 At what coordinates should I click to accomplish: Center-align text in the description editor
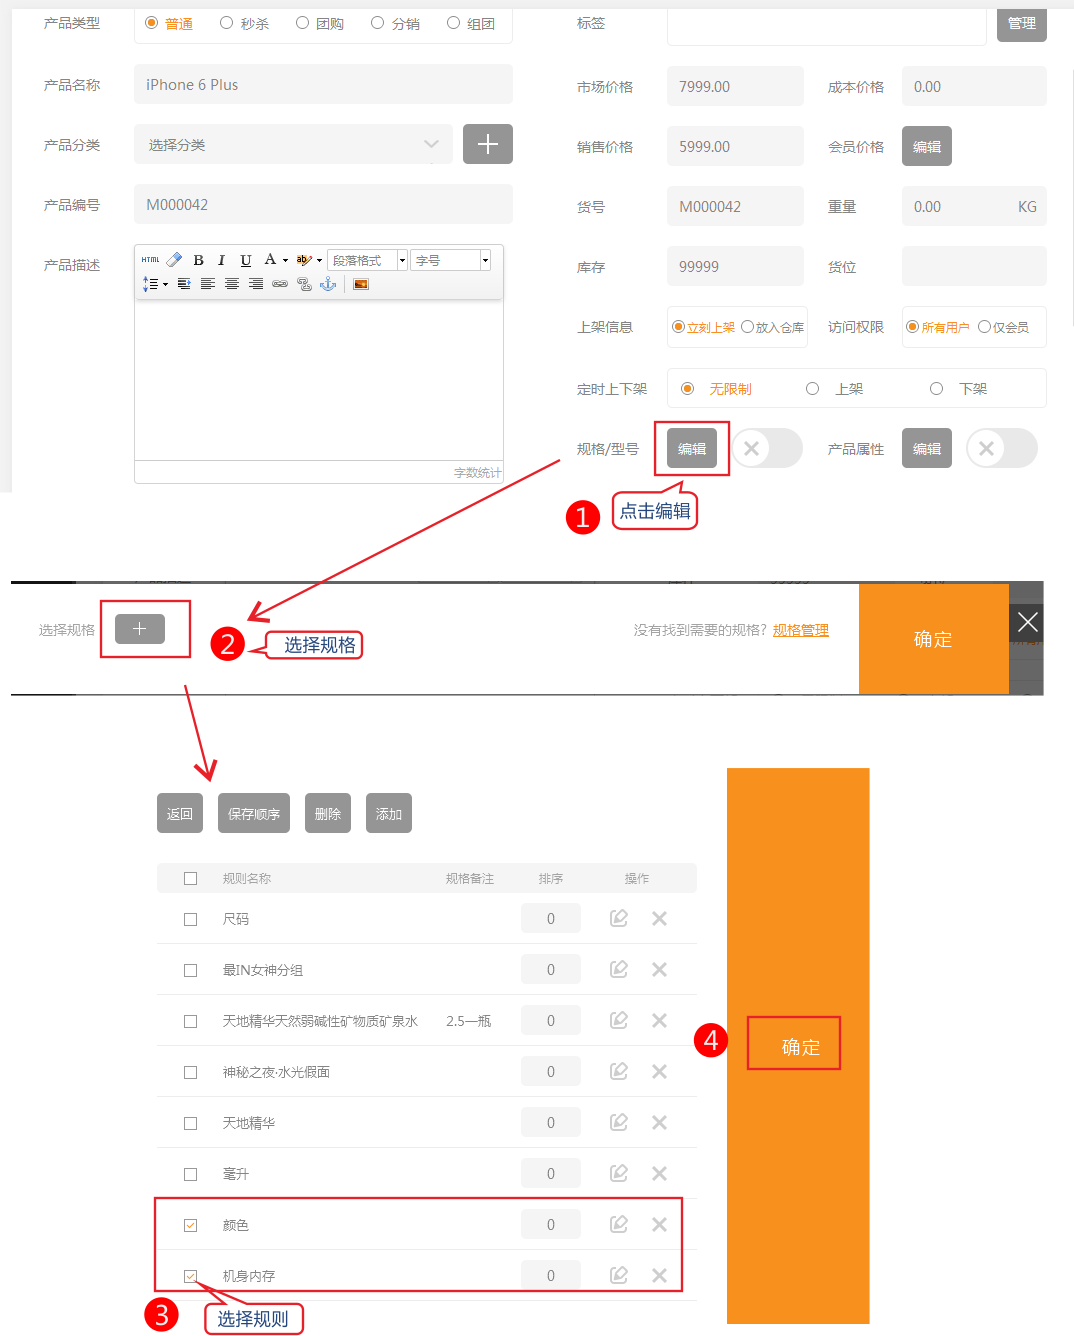pos(231,284)
